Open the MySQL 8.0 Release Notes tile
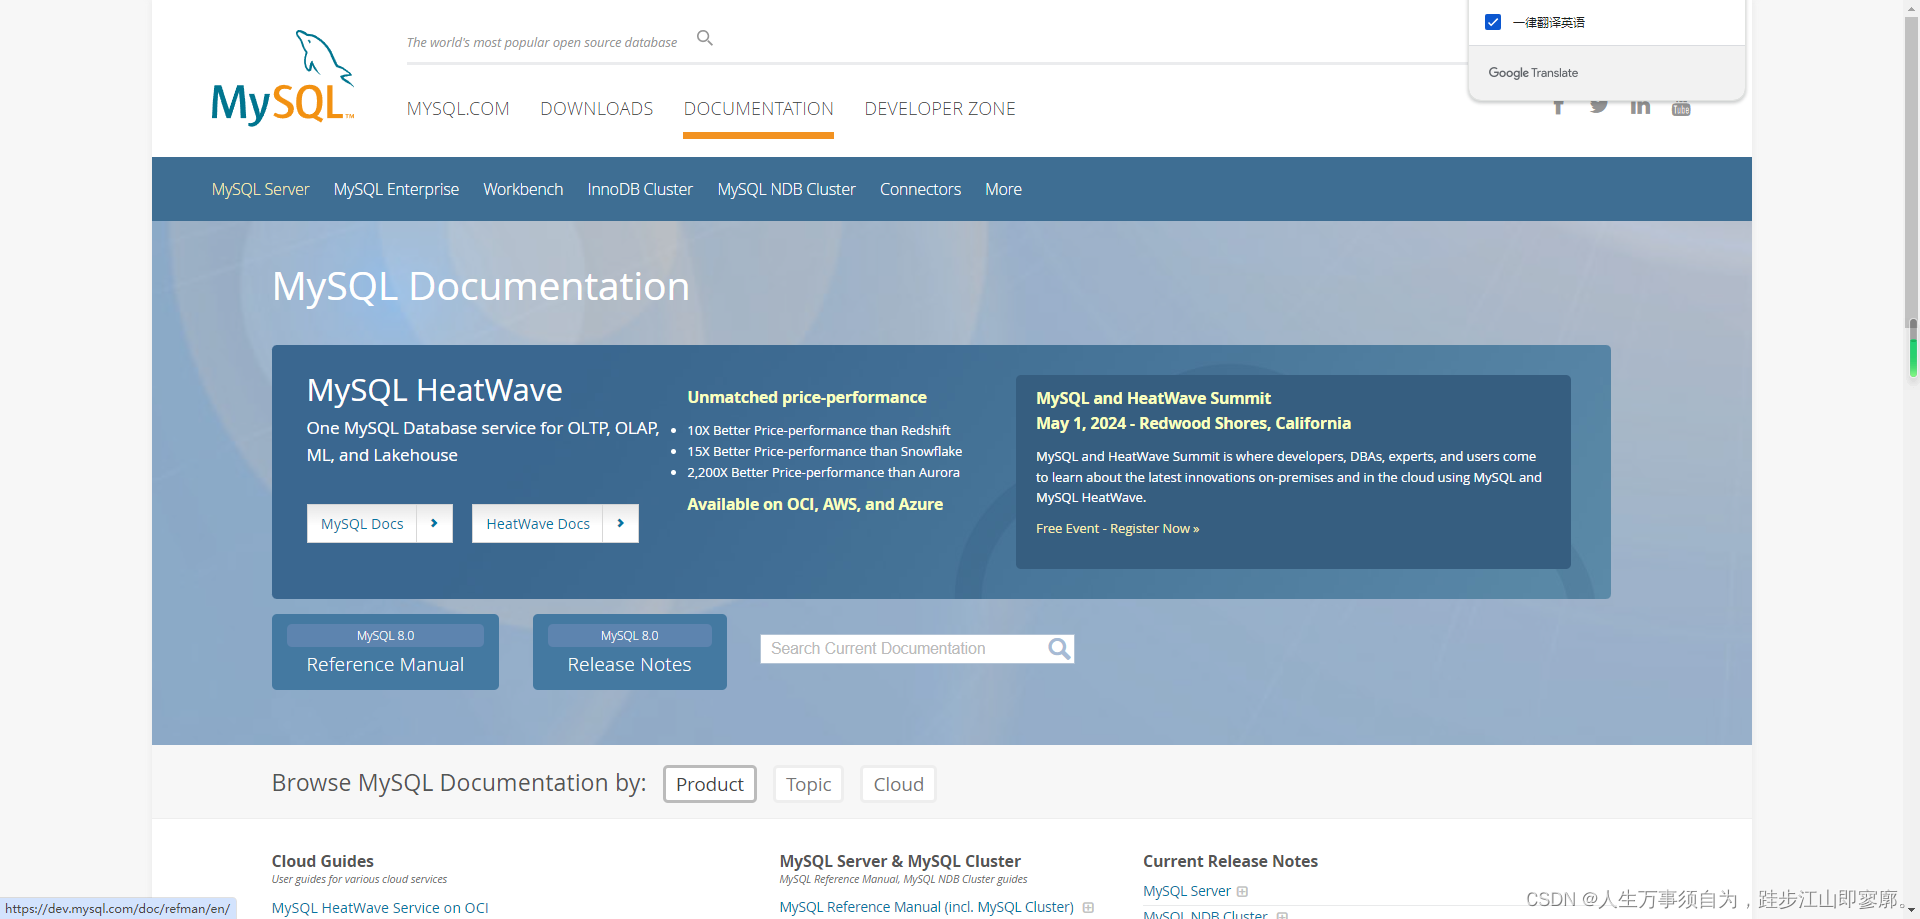The width and height of the screenshot is (1920, 919). click(630, 652)
